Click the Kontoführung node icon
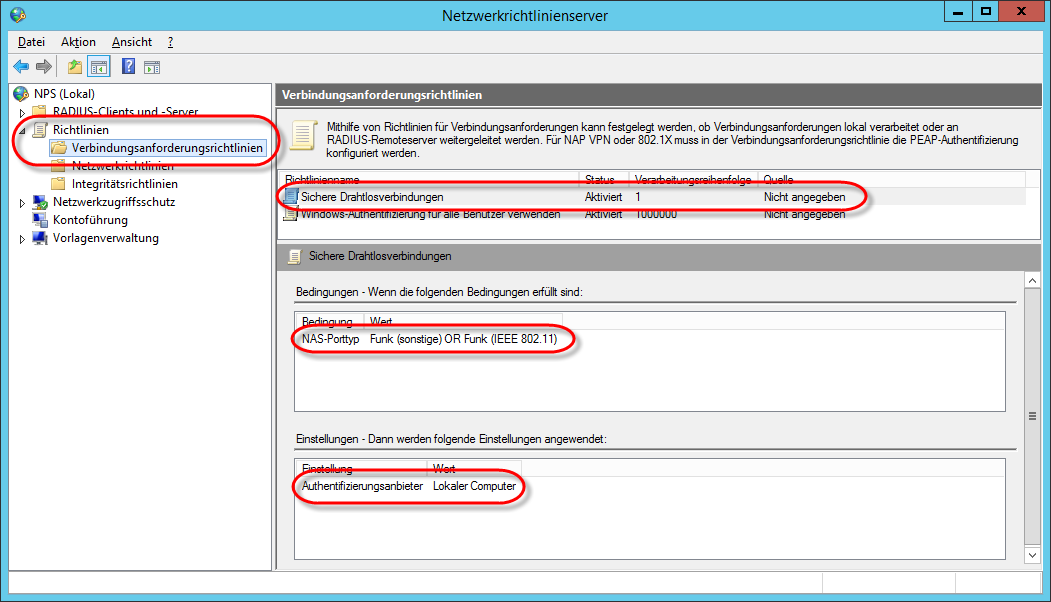The width and height of the screenshot is (1051, 602). coord(40,220)
